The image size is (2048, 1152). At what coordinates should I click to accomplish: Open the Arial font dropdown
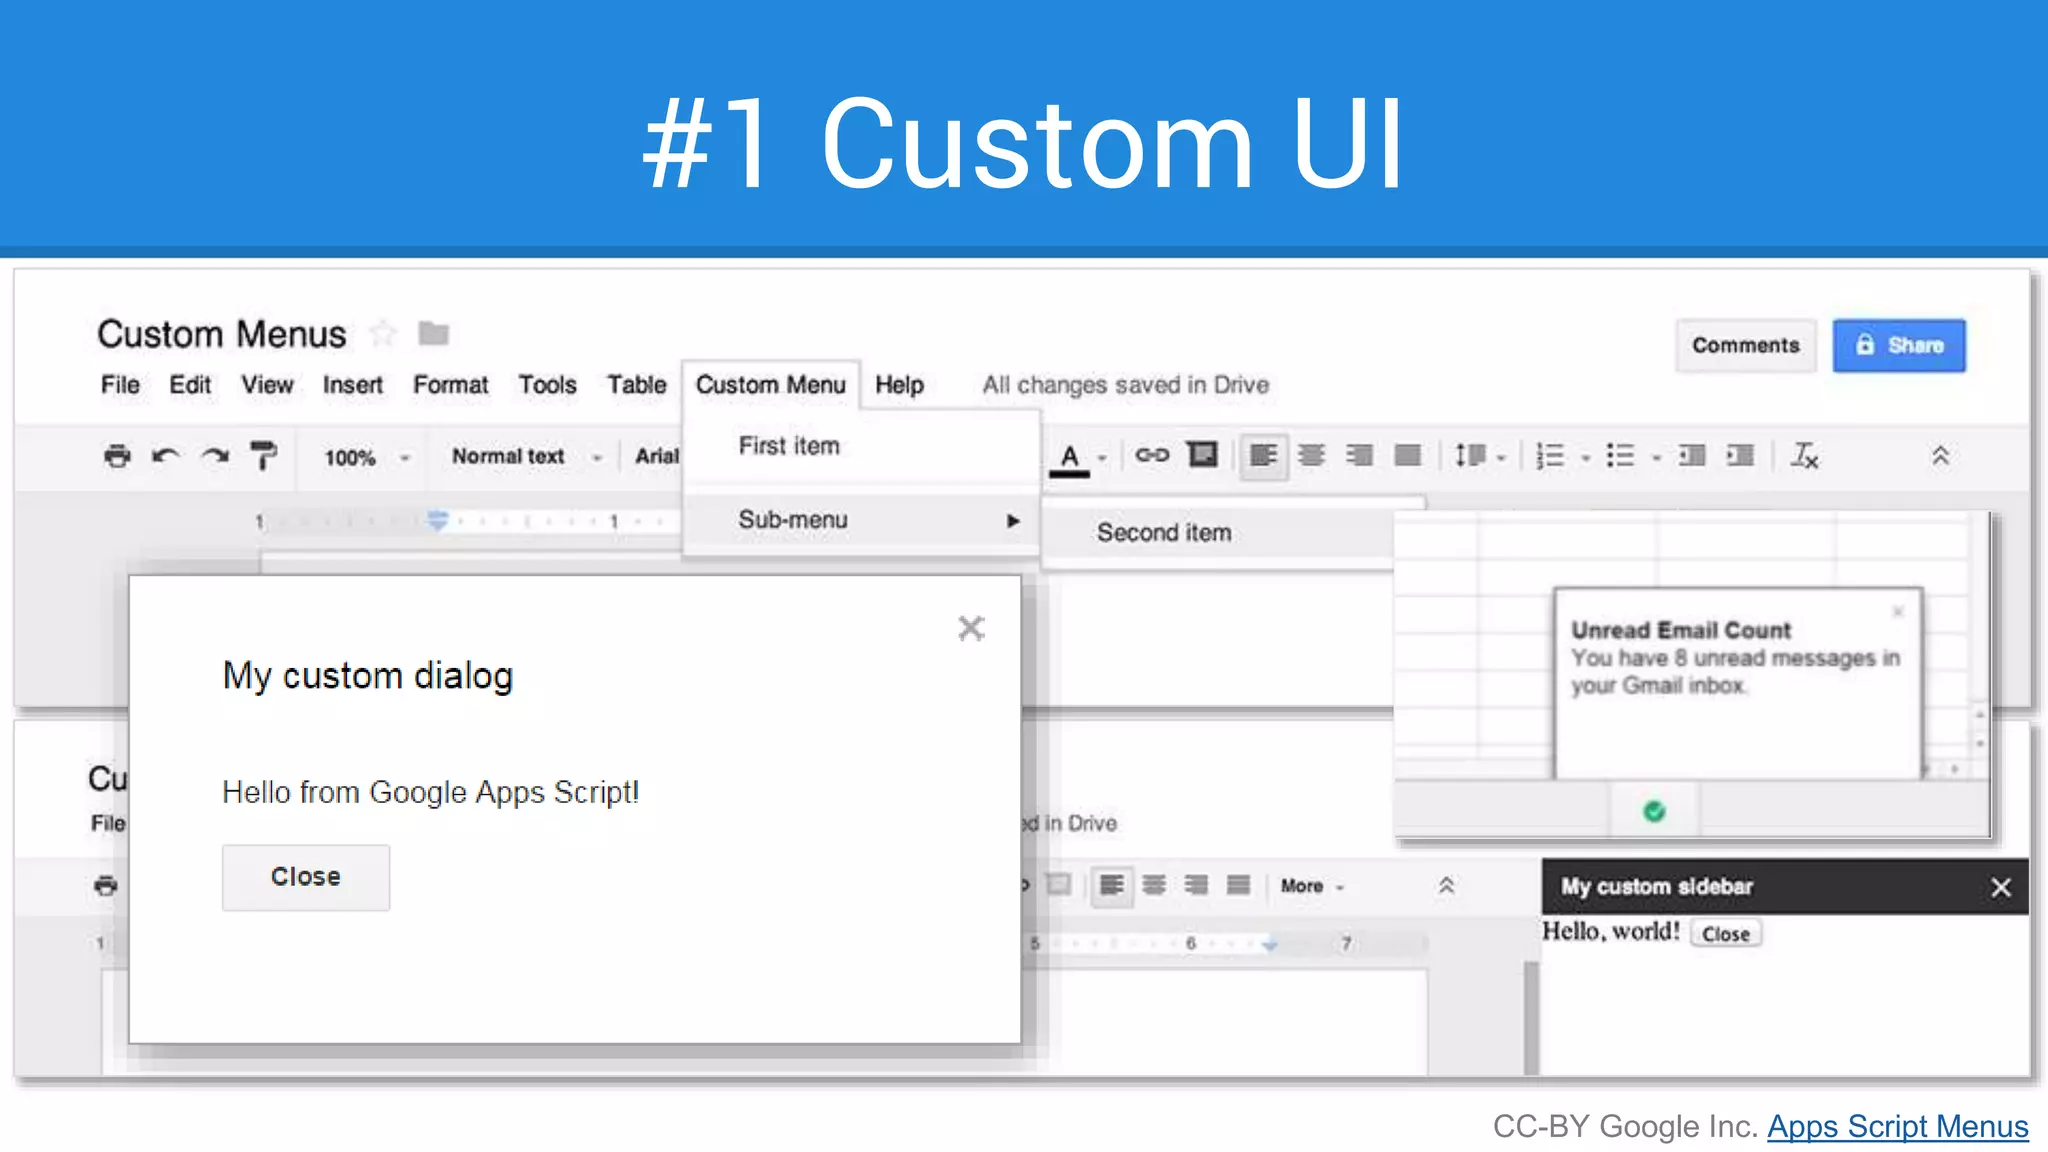coord(657,456)
